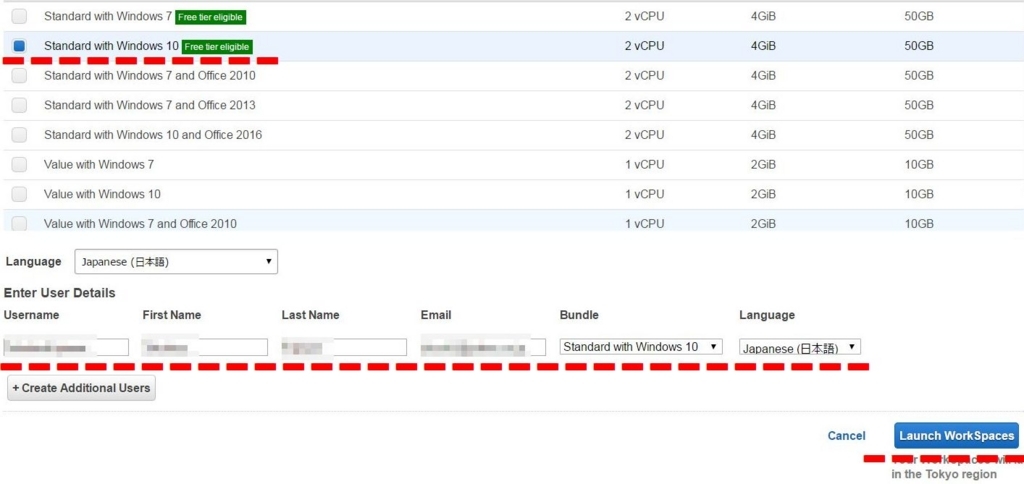Screen dimensions: 1024x484
Task: Click '1 vCPU' in Value with Windows 7 row
Action: 644,165
